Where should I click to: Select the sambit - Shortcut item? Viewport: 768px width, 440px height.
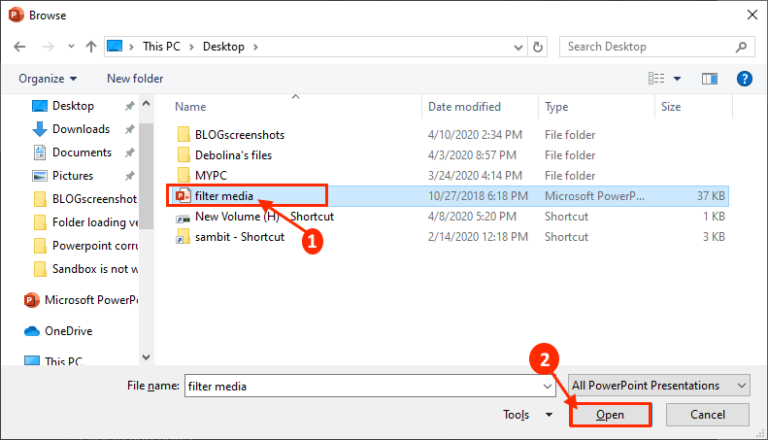(240, 237)
